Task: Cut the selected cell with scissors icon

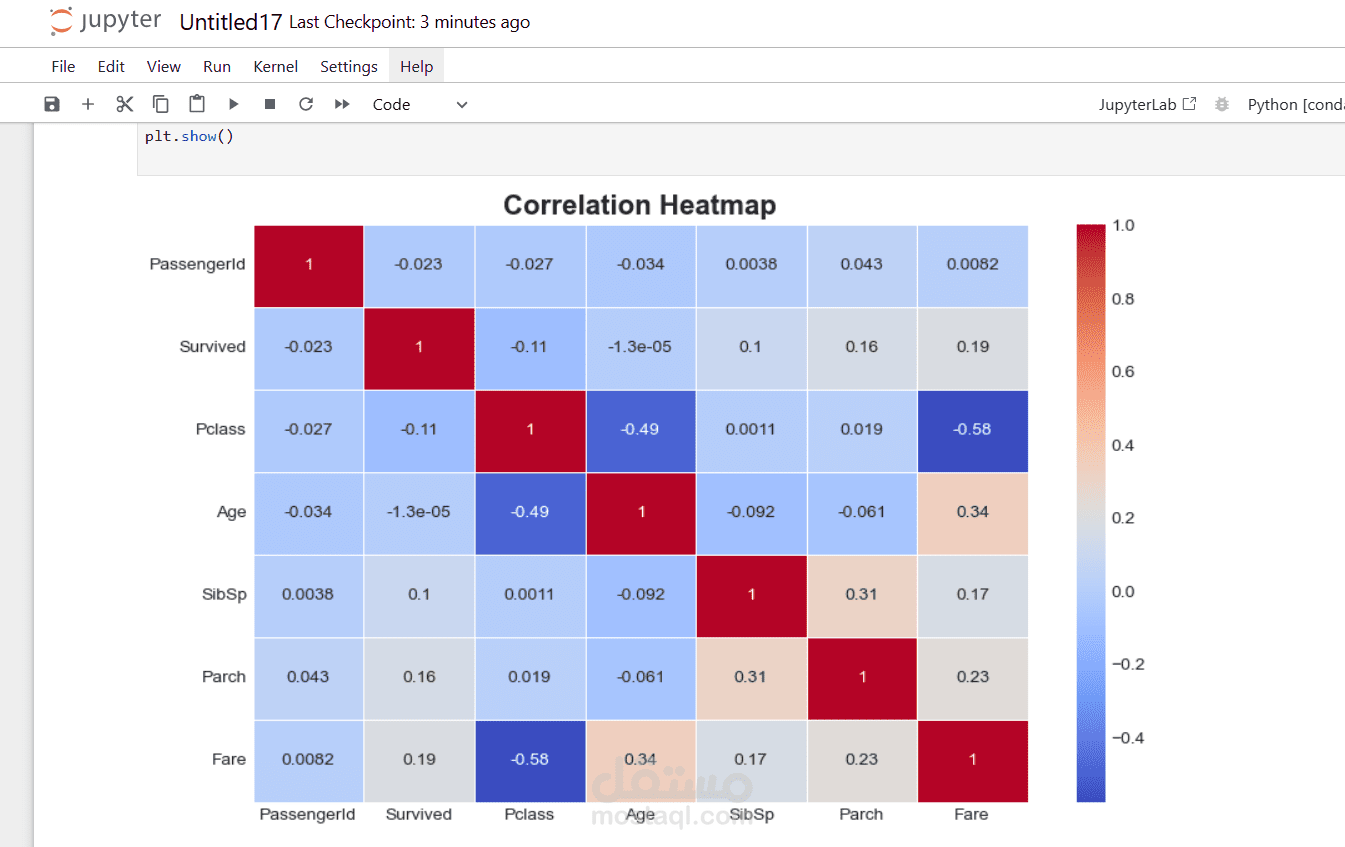Action: click(124, 104)
